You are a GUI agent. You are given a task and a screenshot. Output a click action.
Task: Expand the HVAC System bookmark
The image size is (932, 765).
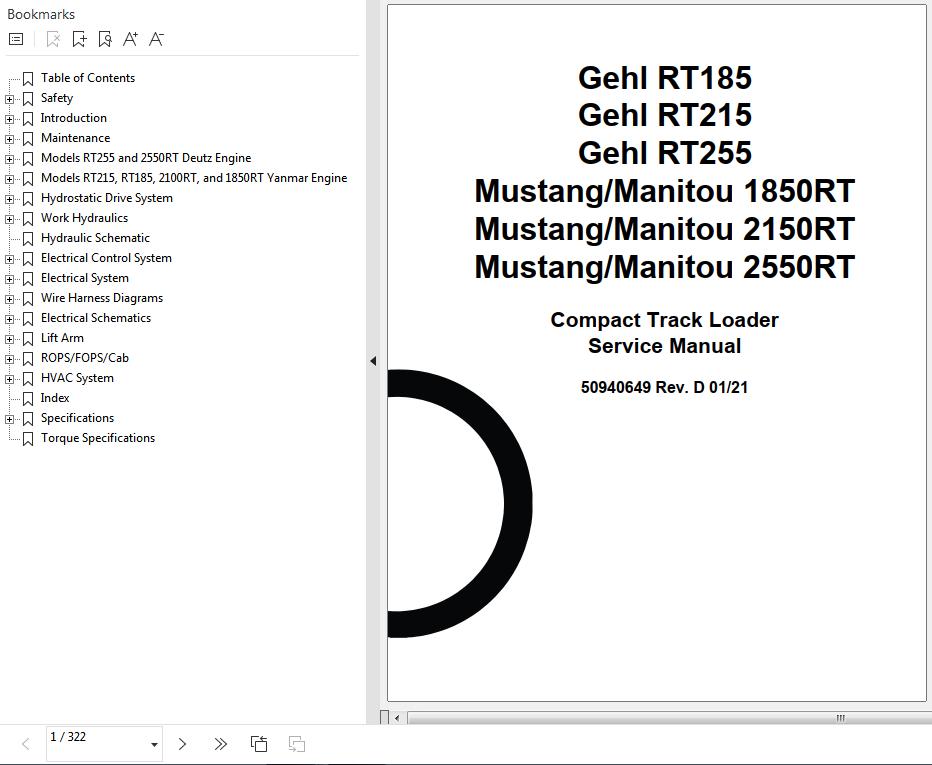(10, 379)
